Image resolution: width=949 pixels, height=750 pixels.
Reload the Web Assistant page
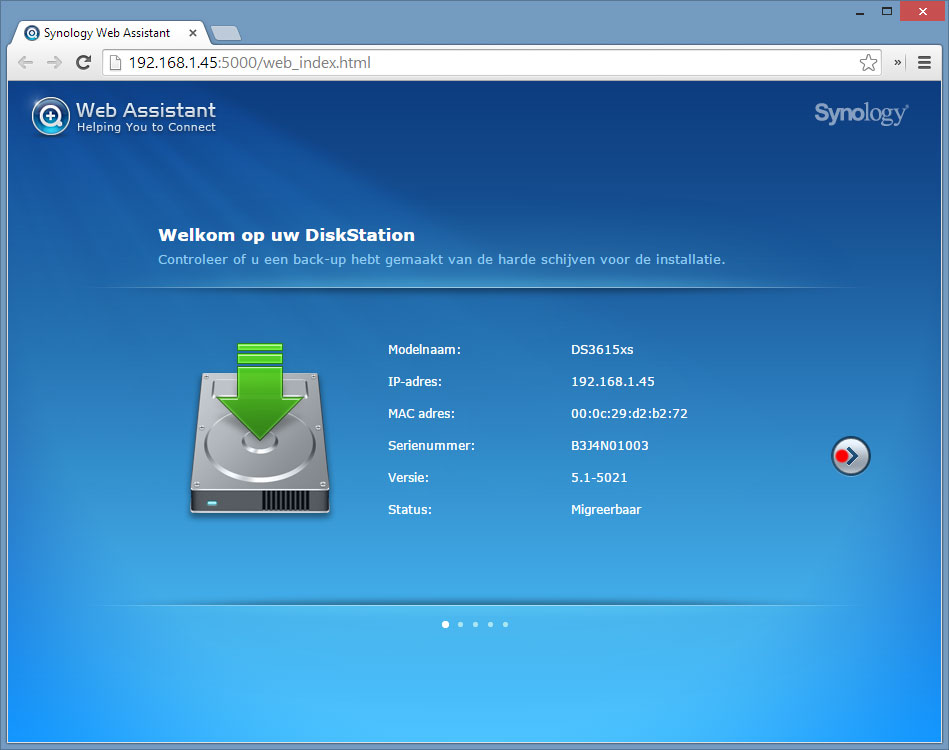click(x=84, y=62)
